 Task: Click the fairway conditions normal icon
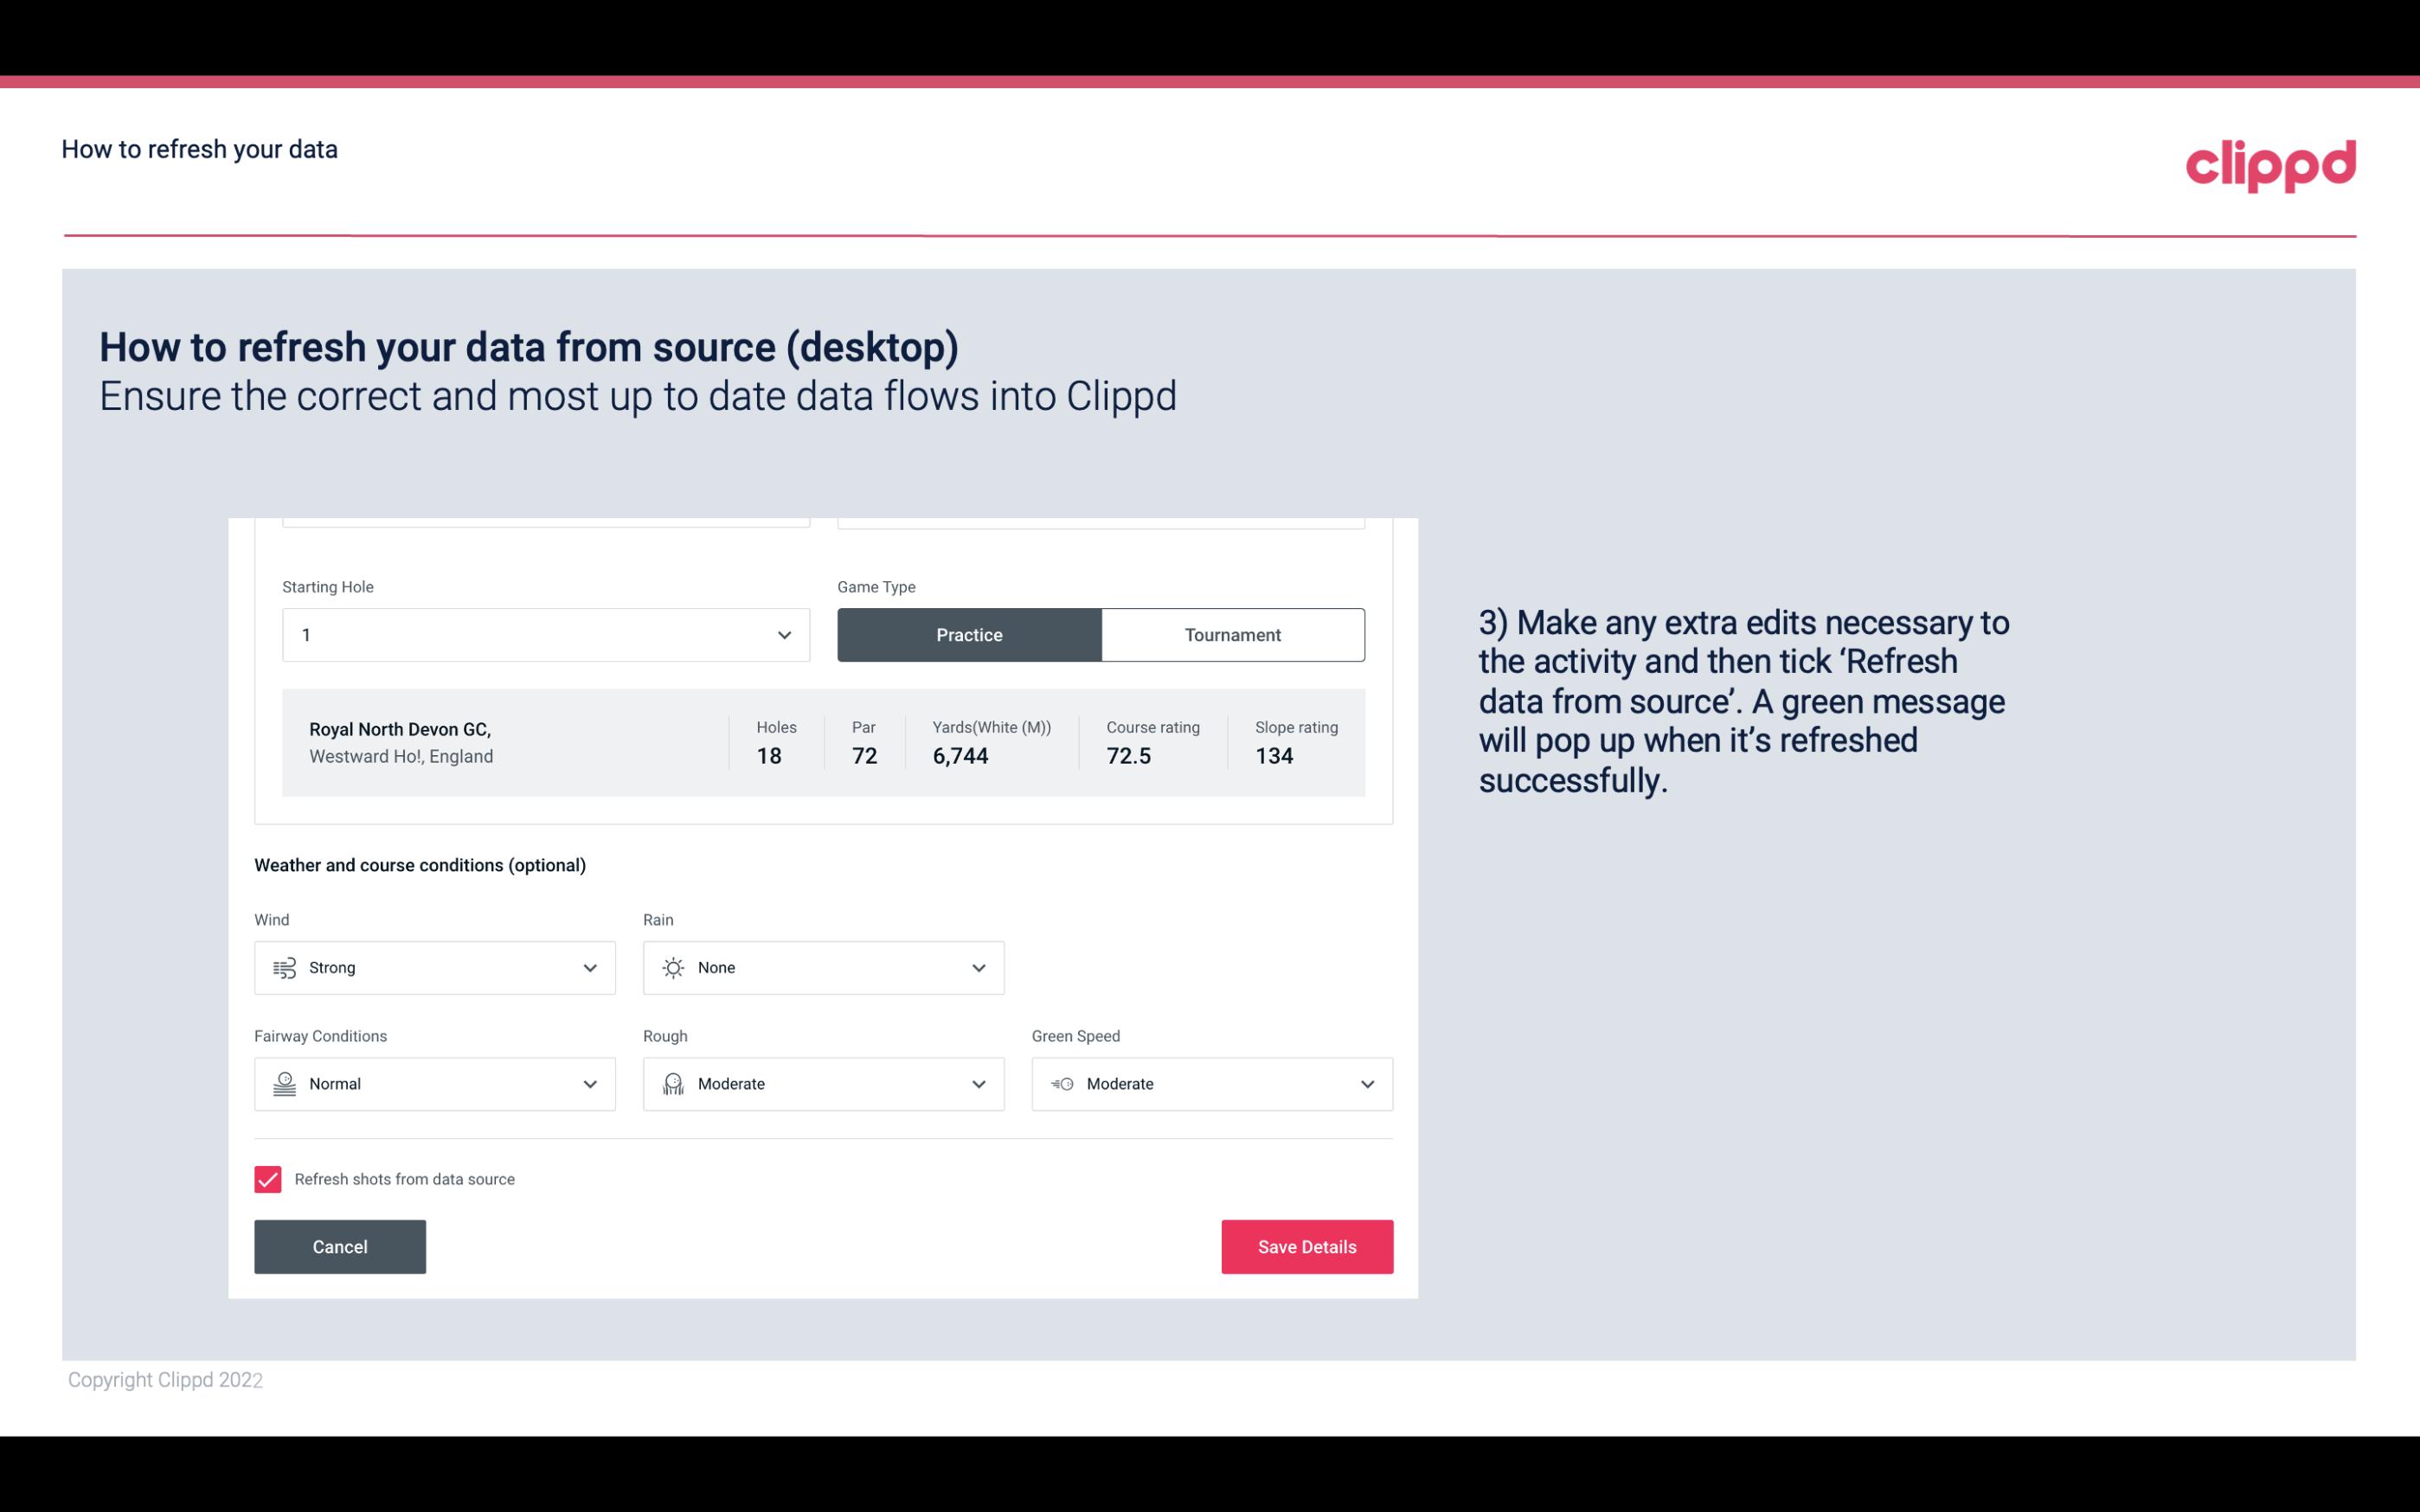[x=284, y=1084]
